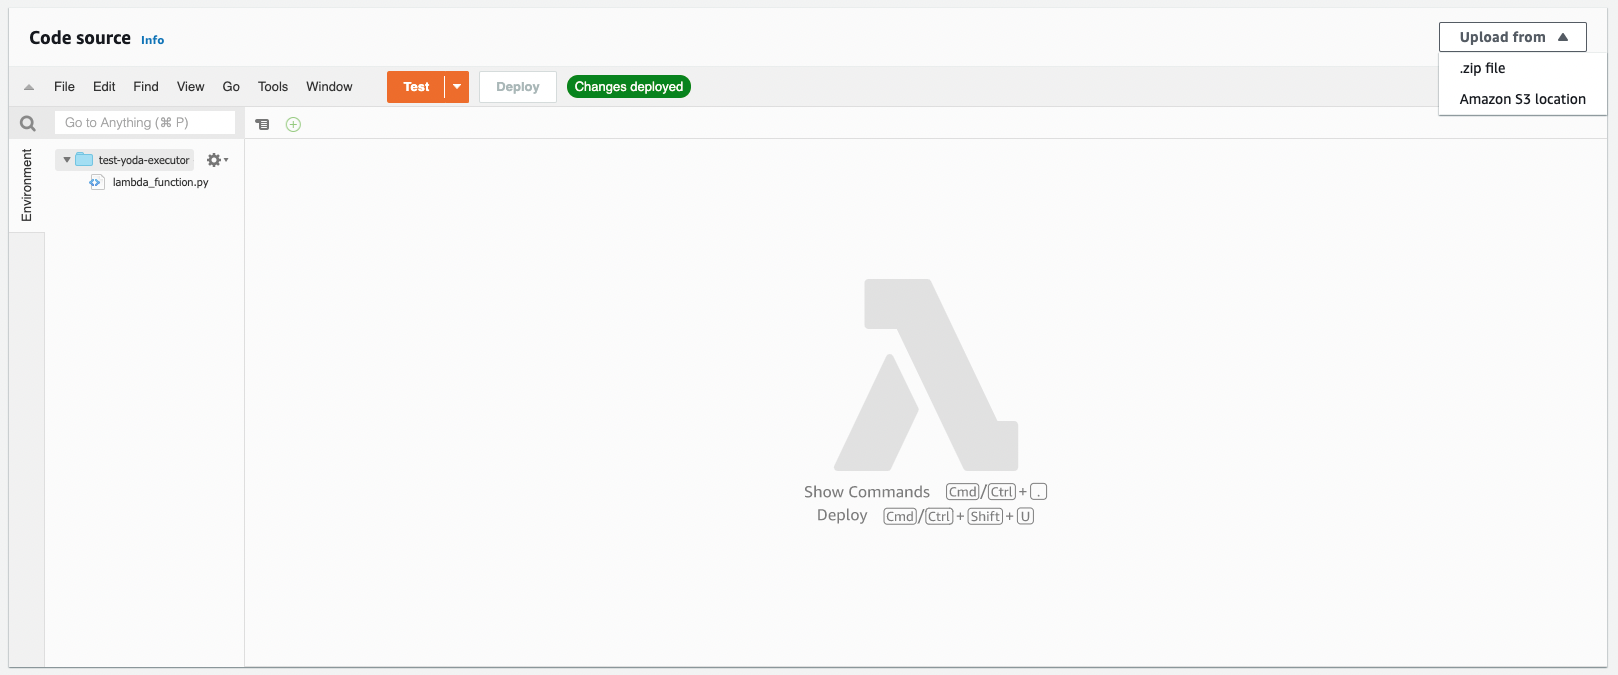Open the Find menu
Viewport: 1618px width, 675px height.
(146, 87)
